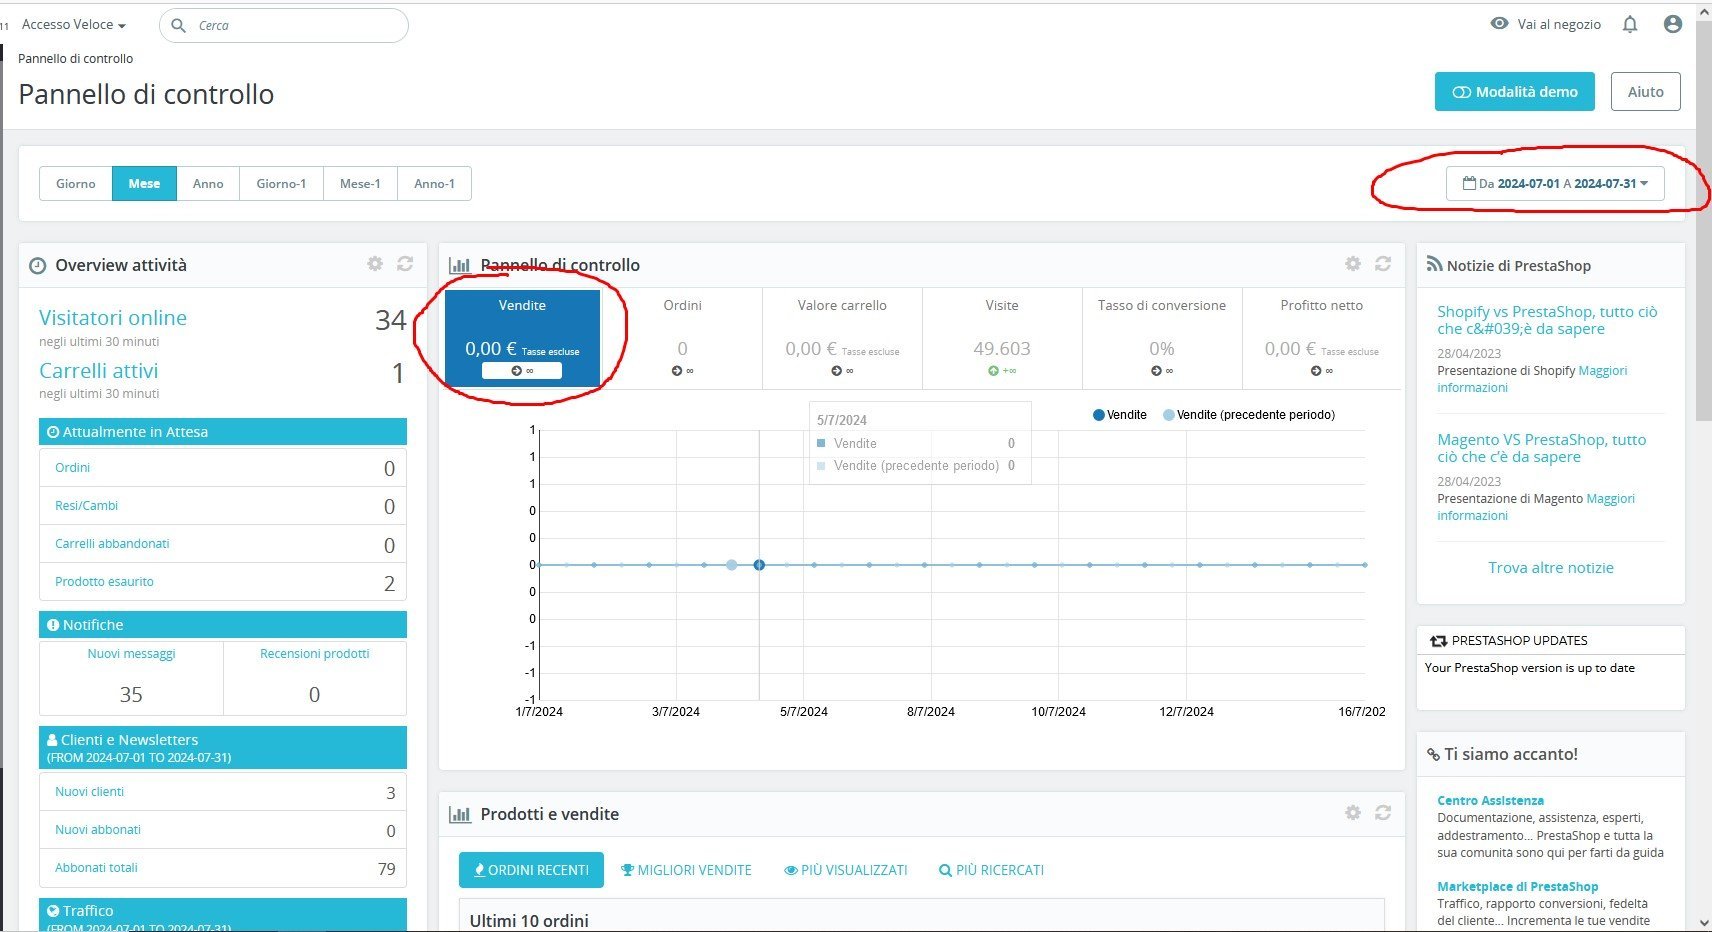Switch to PIÙ RICERCATI tab

991,870
